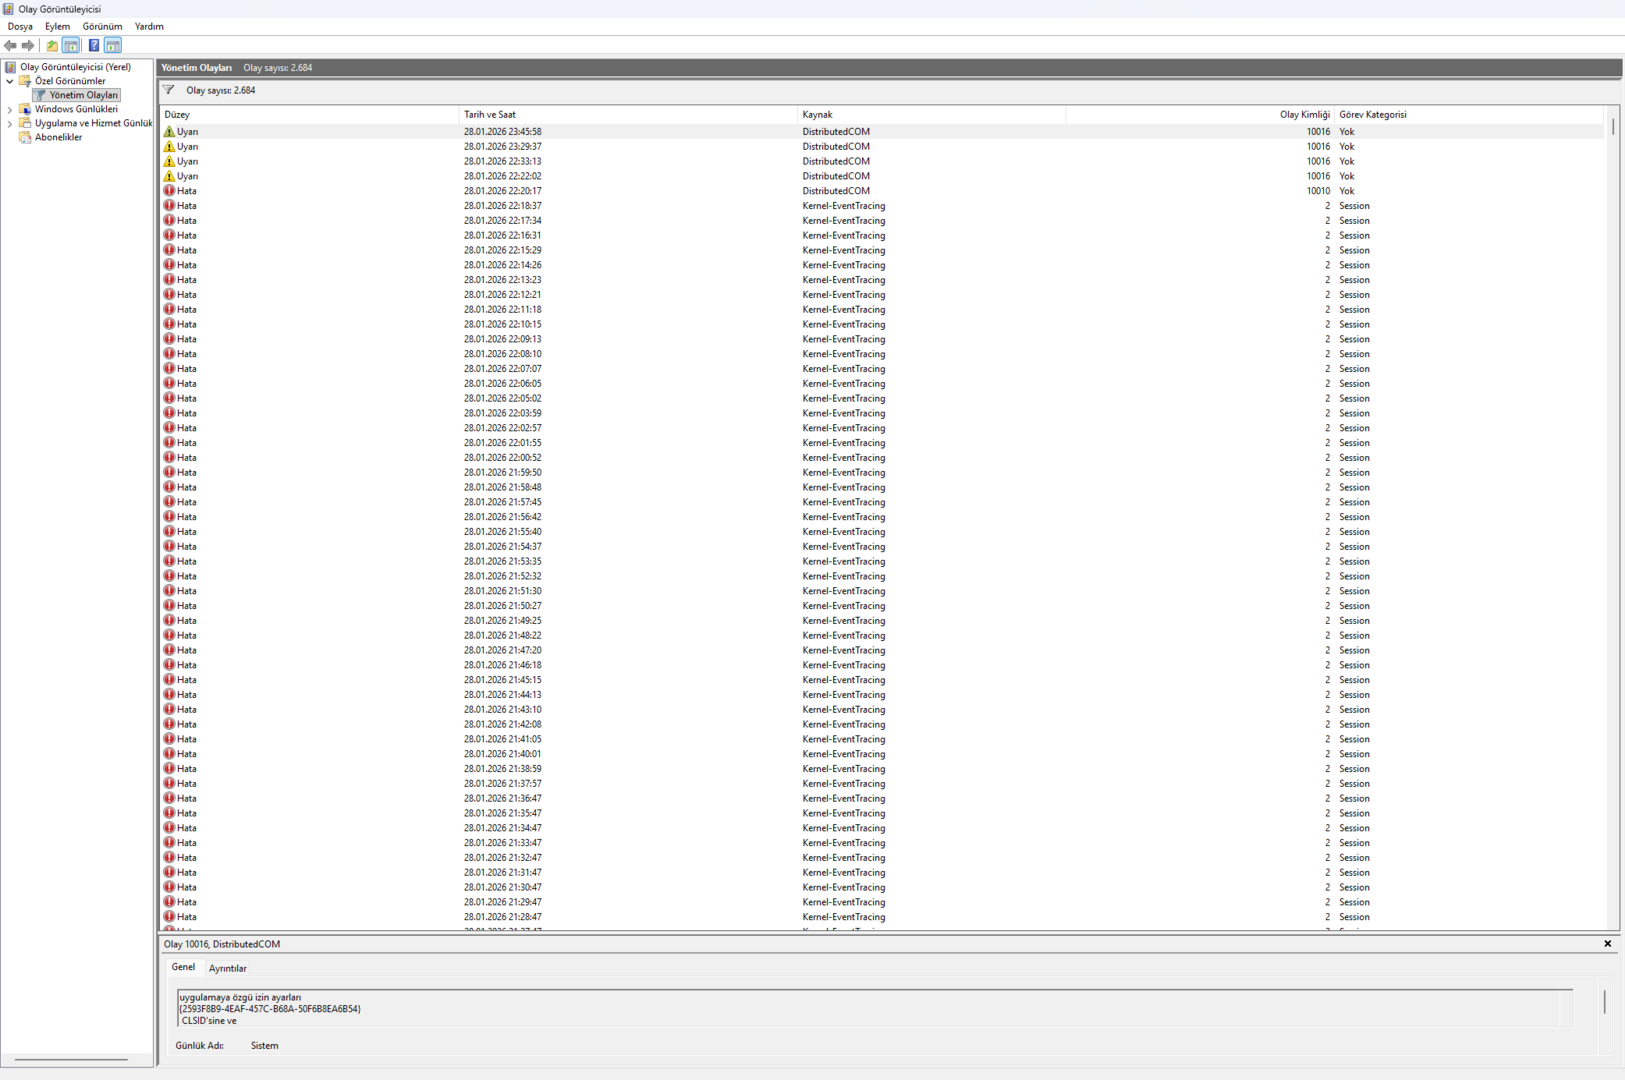Click the error icon of the 22:16:31 event

169,235
